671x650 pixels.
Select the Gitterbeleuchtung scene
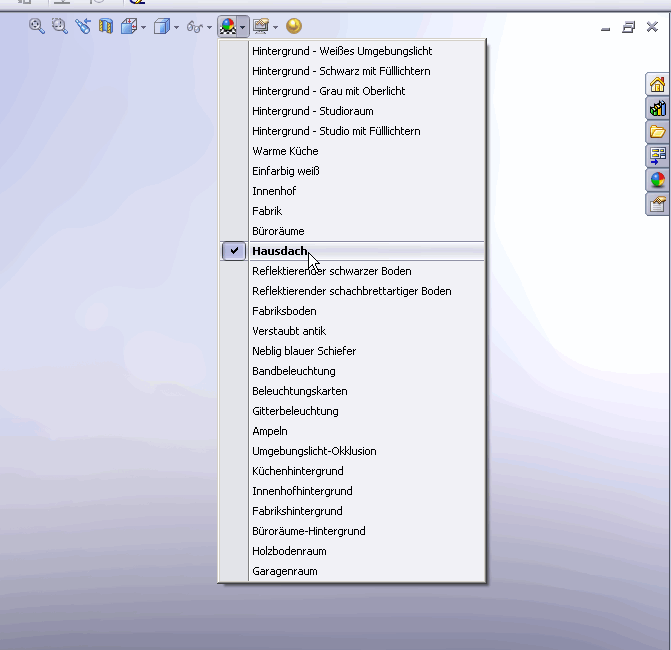tap(352, 411)
